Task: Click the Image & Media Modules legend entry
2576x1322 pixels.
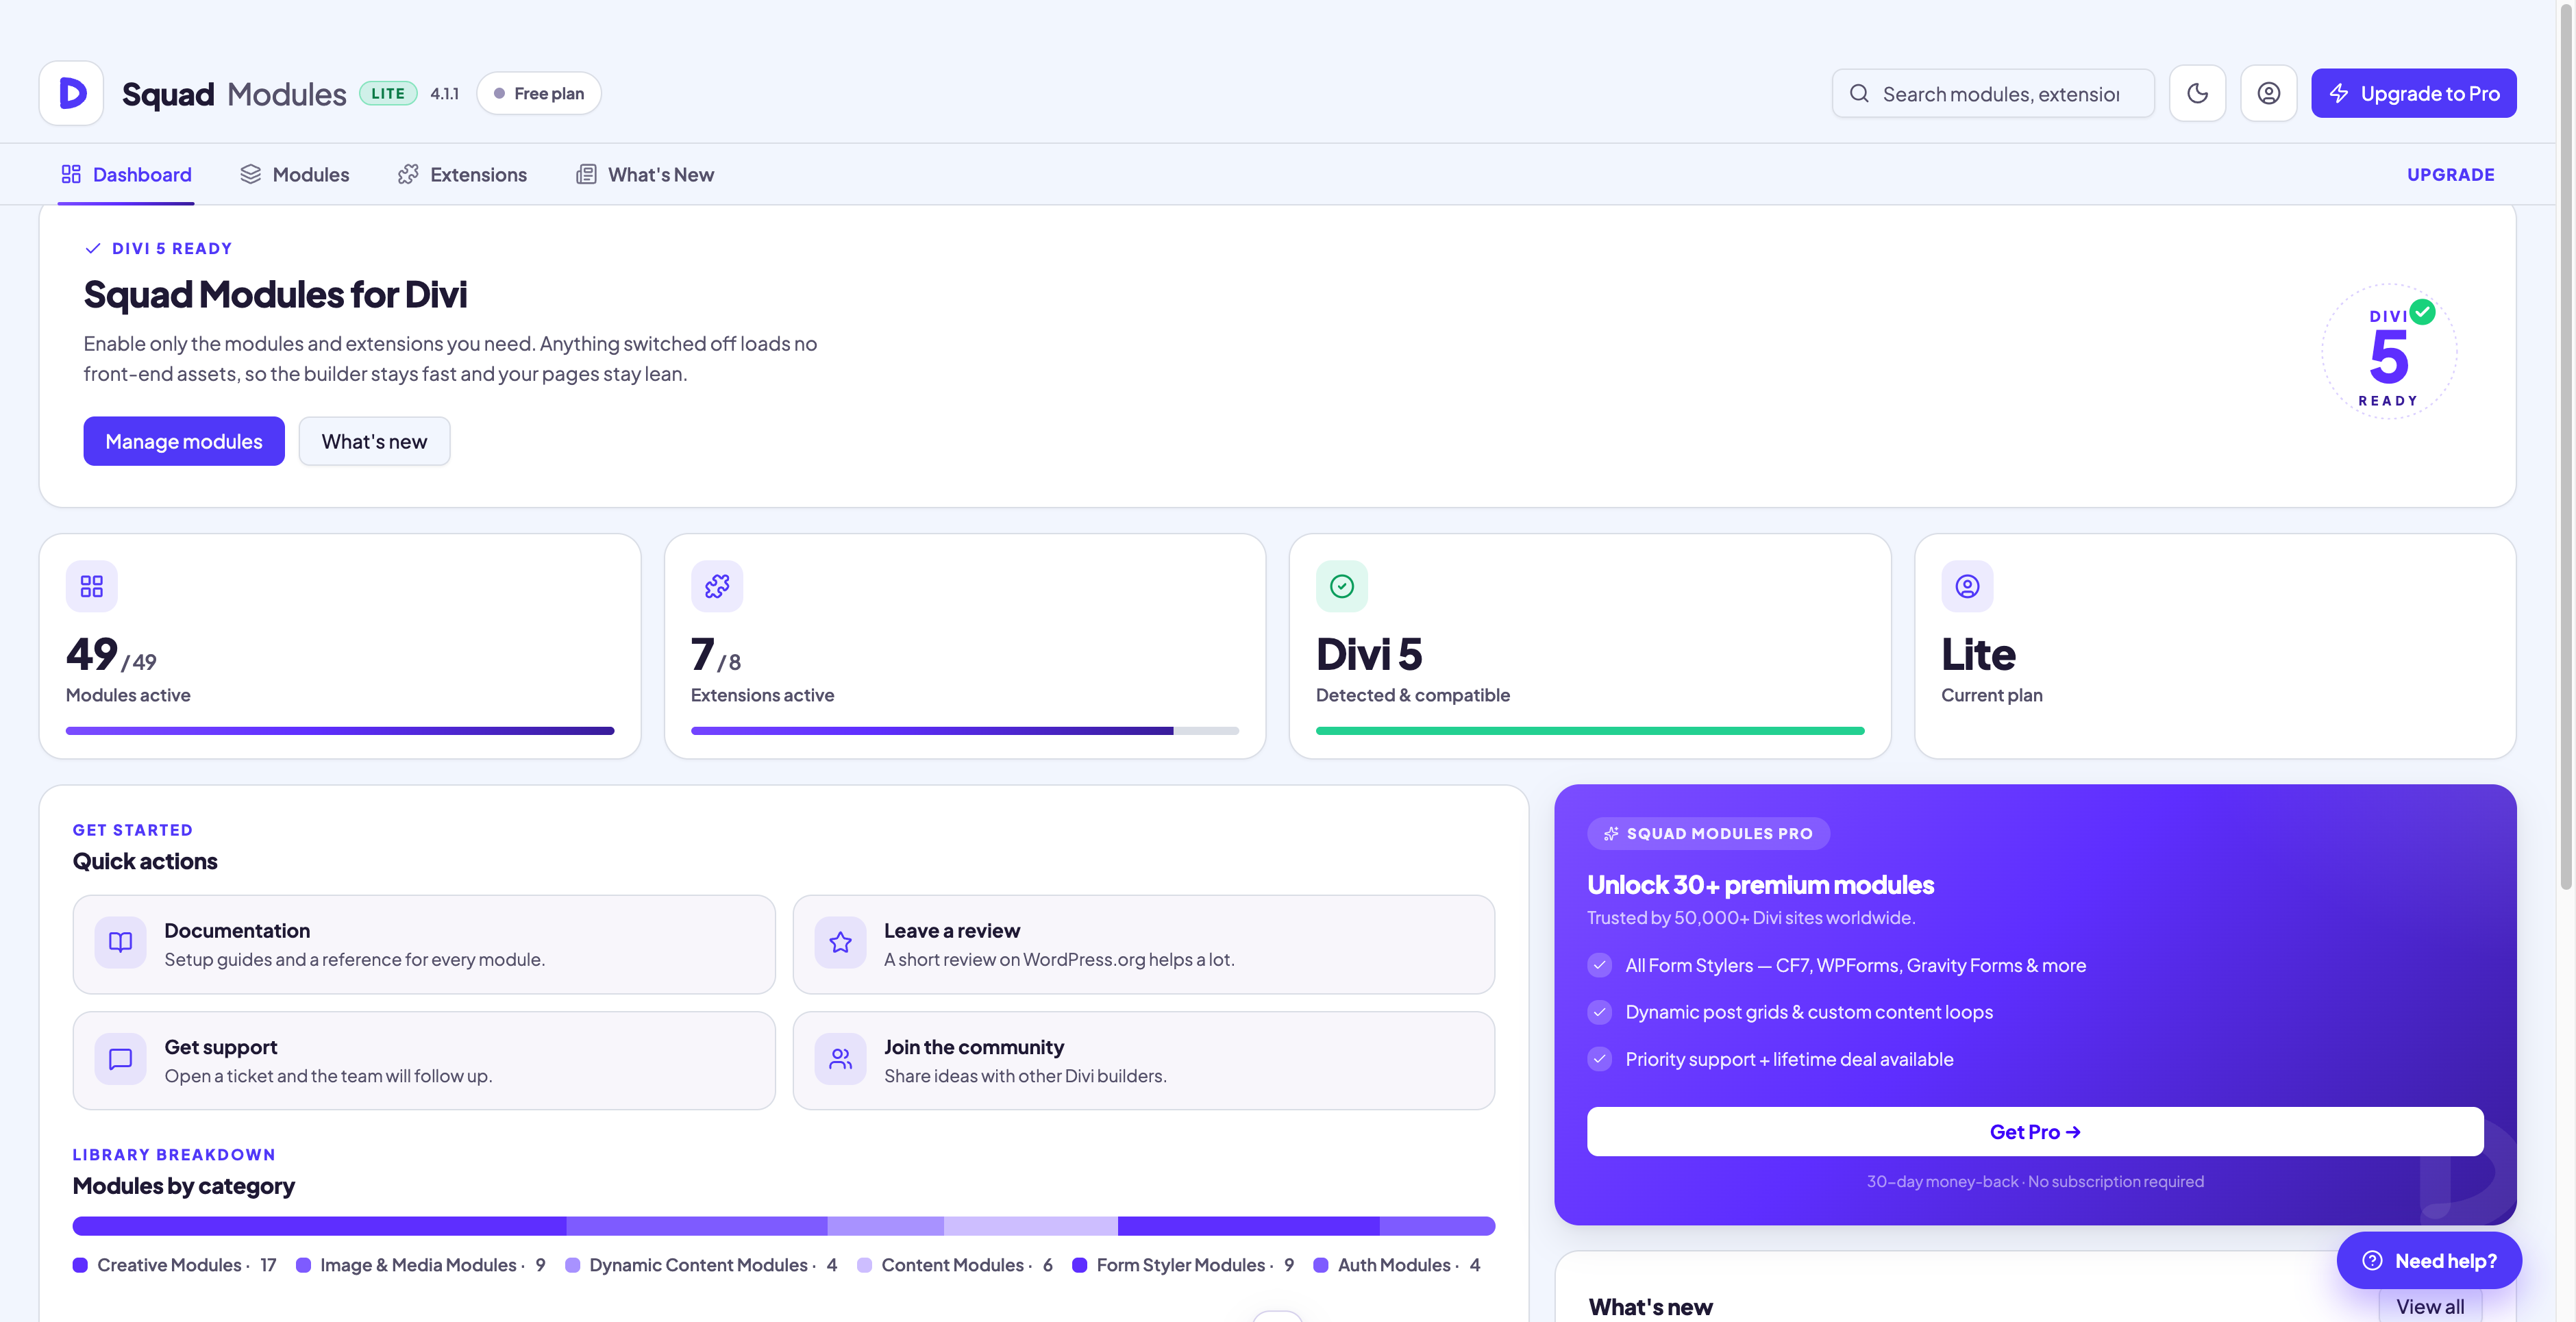Action: [421, 1265]
